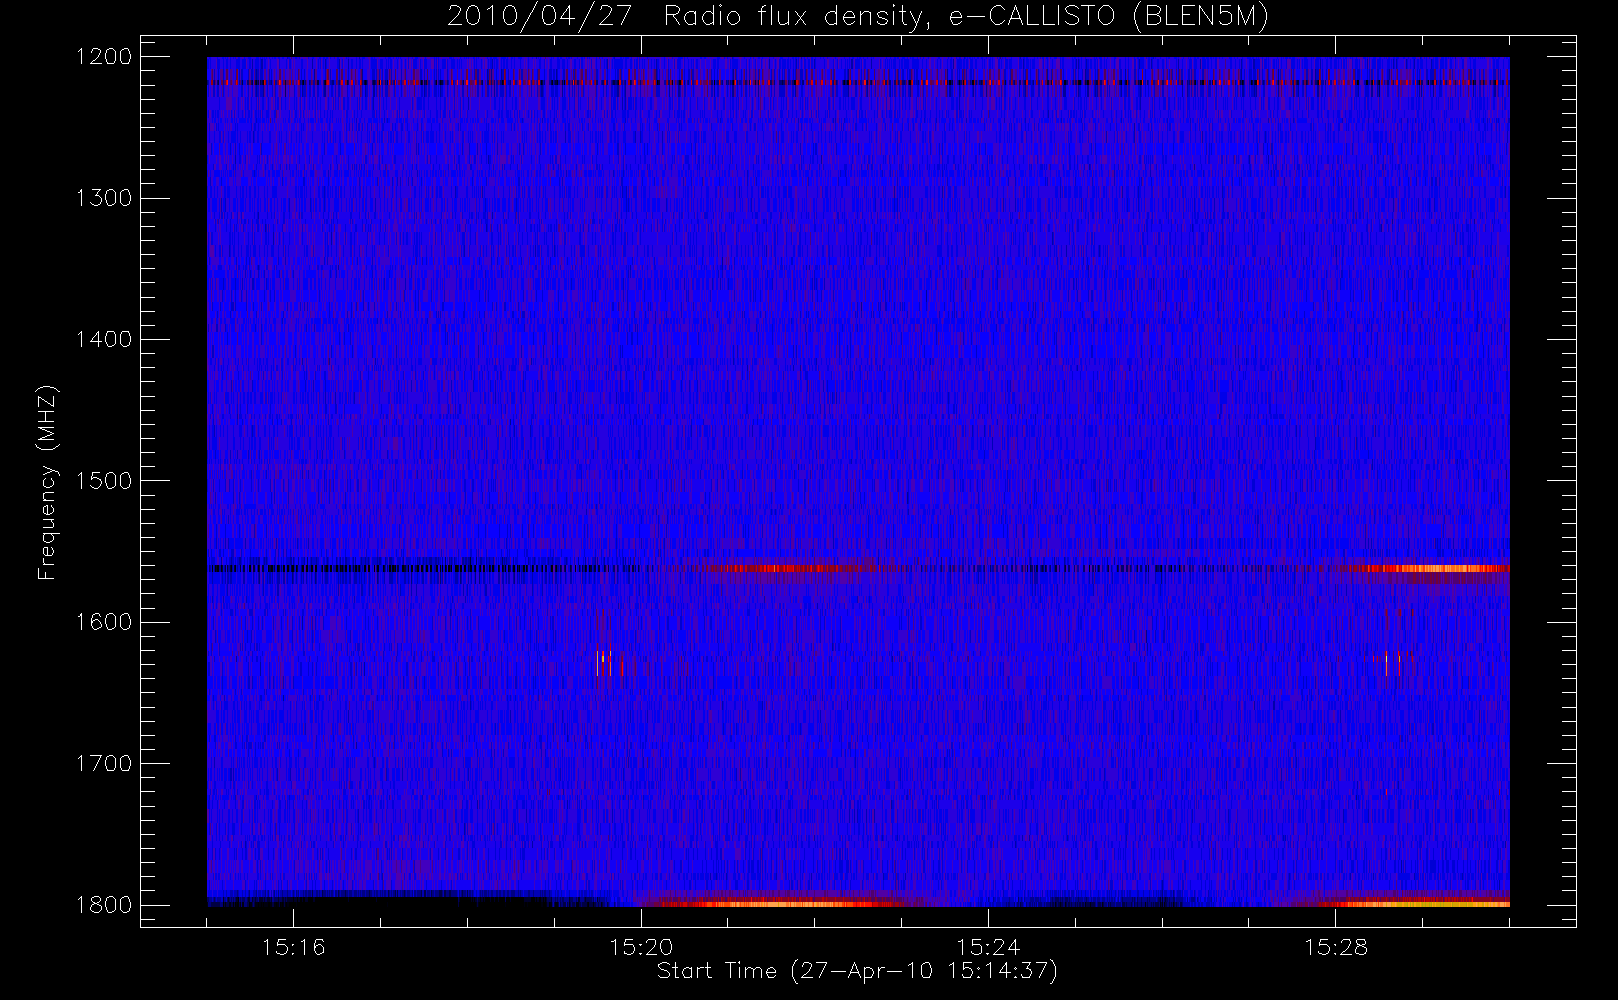This screenshot has width=1618, height=1000.
Task: Select the 1200 frequency tick label
Action: pyautogui.click(x=104, y=57)
